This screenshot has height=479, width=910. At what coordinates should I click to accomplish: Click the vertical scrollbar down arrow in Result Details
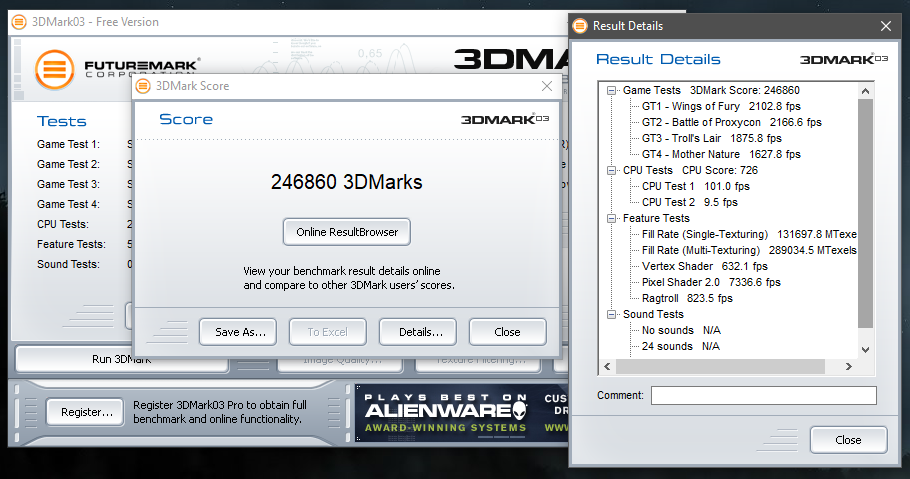(x=865, y=350)
